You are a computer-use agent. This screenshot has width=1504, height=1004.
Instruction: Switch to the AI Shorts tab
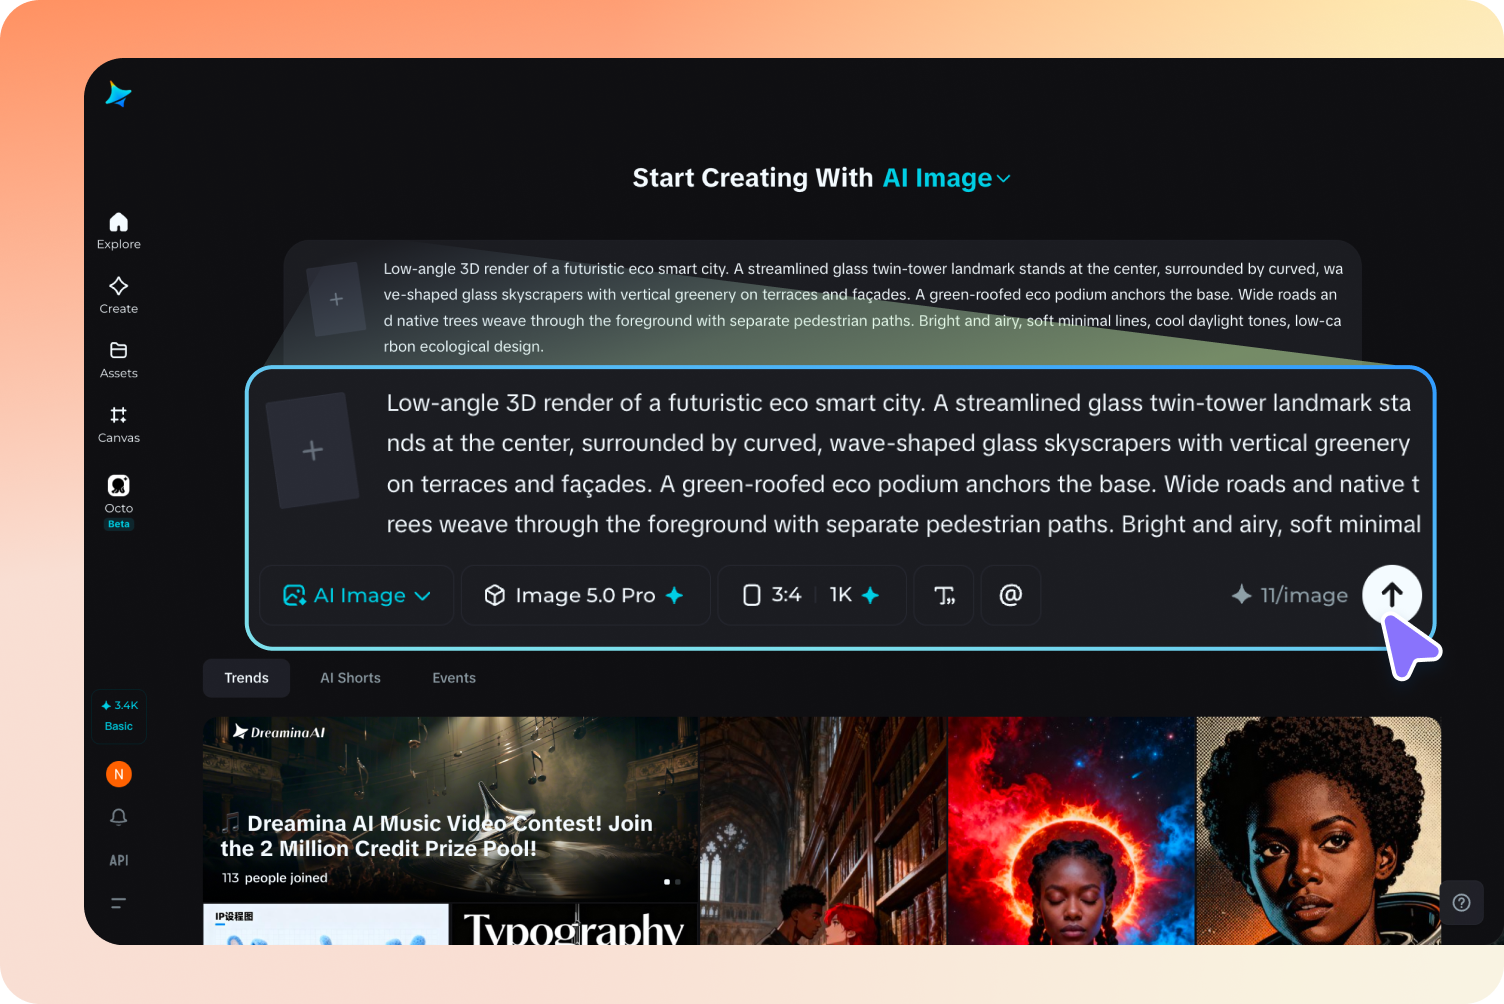coord(350,678)
